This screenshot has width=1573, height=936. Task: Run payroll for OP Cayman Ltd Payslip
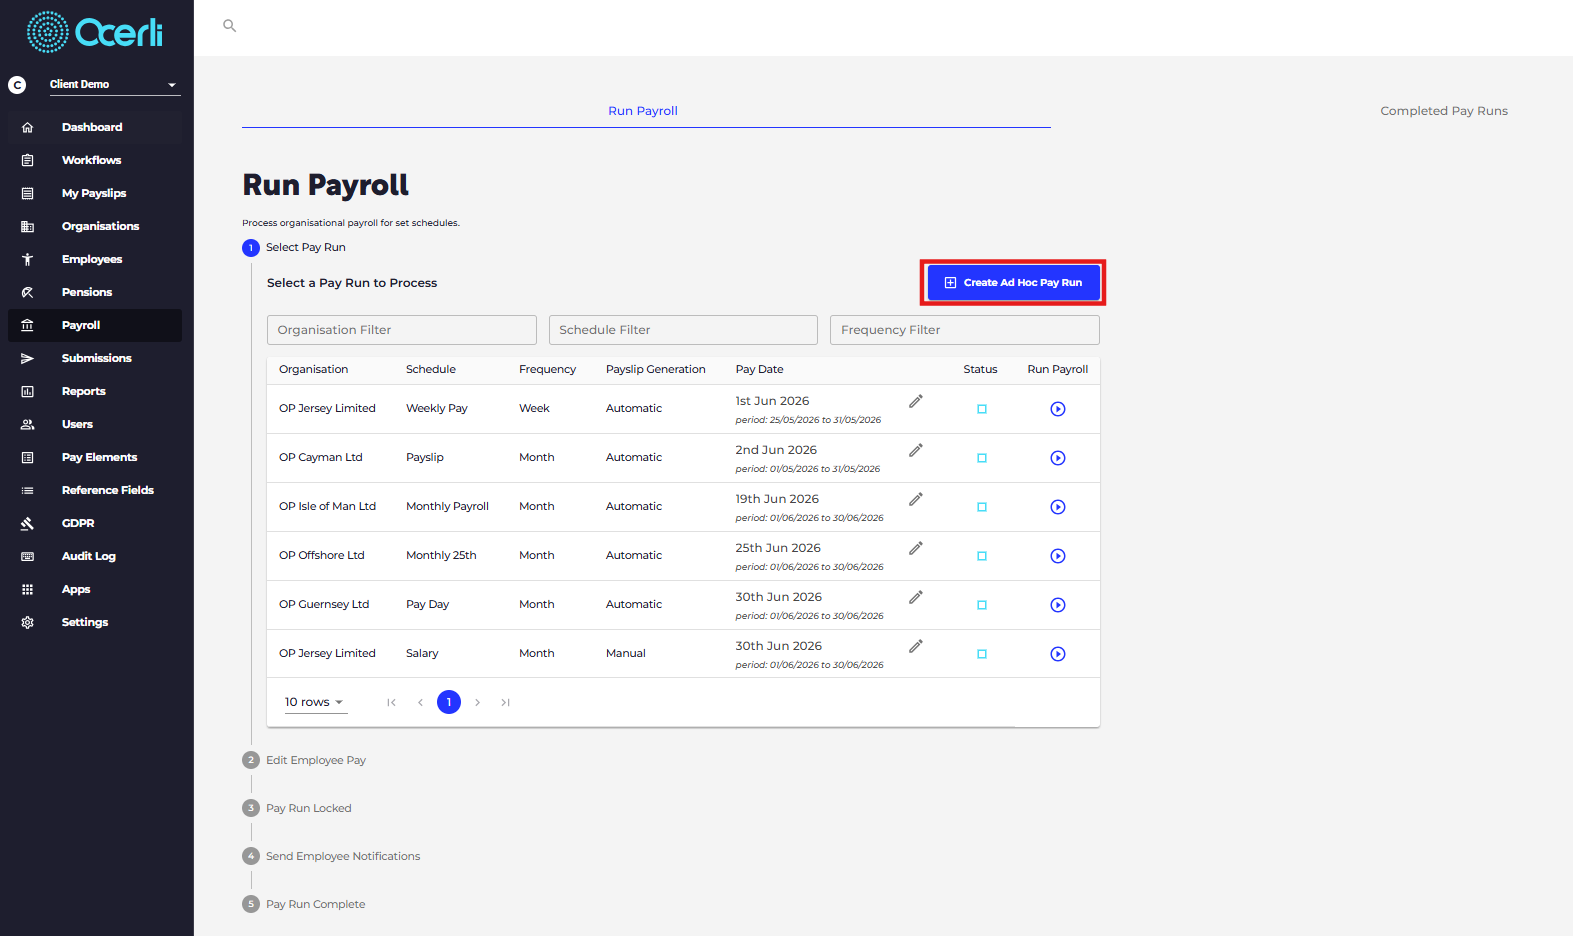click(1058, 458)
